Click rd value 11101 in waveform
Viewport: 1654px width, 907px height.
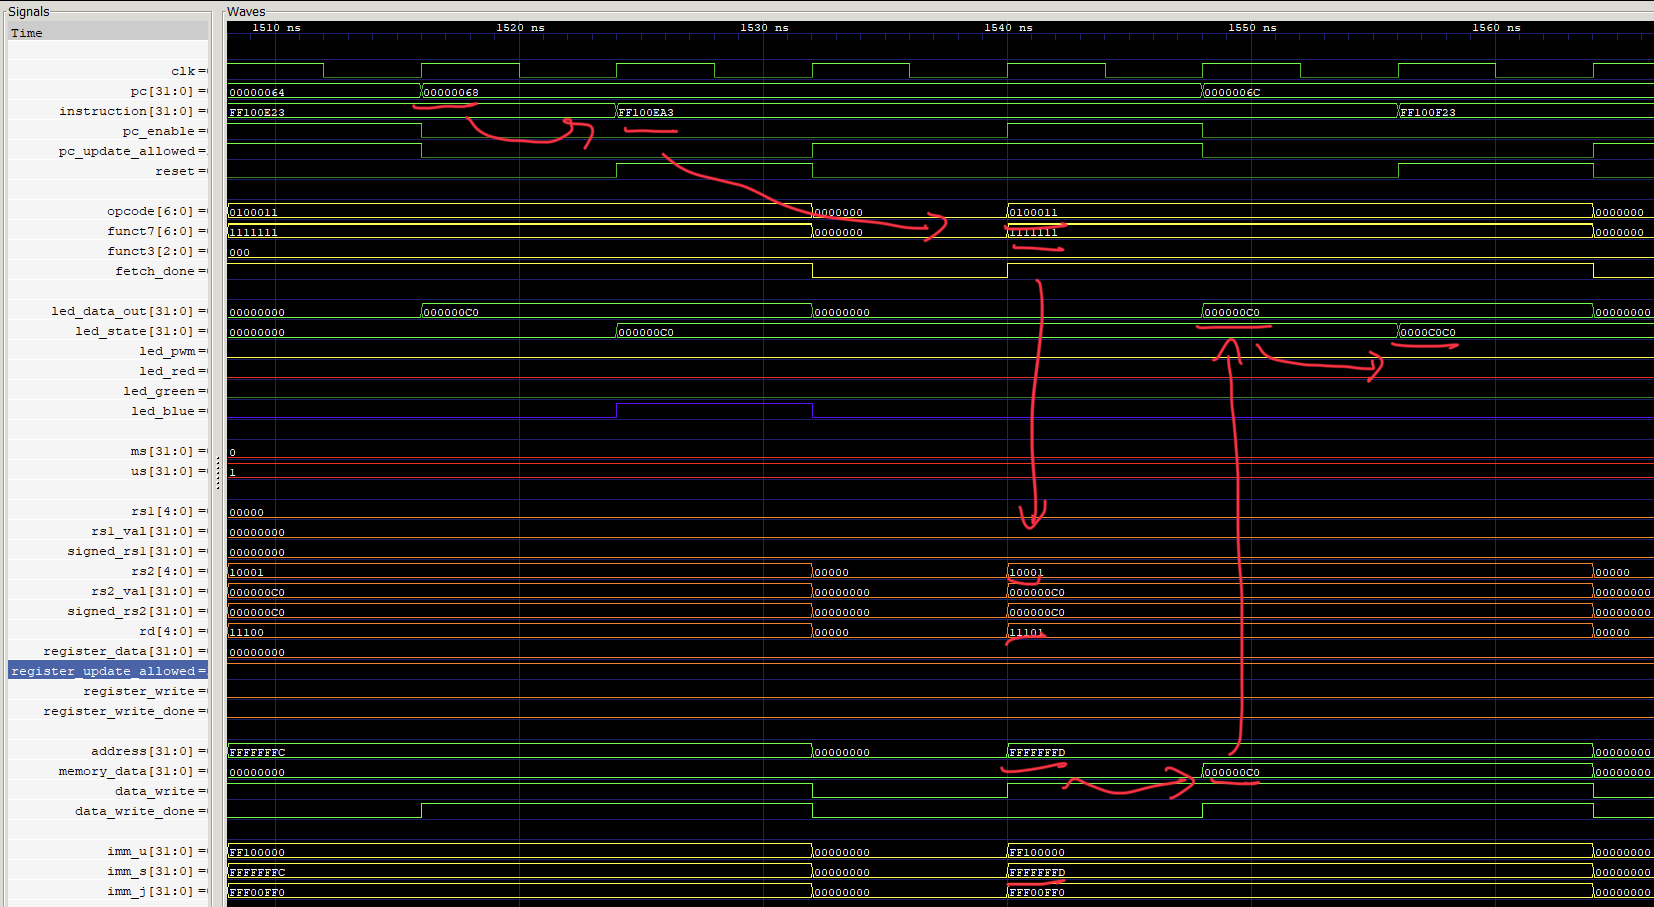click(x=1027, y=632)
